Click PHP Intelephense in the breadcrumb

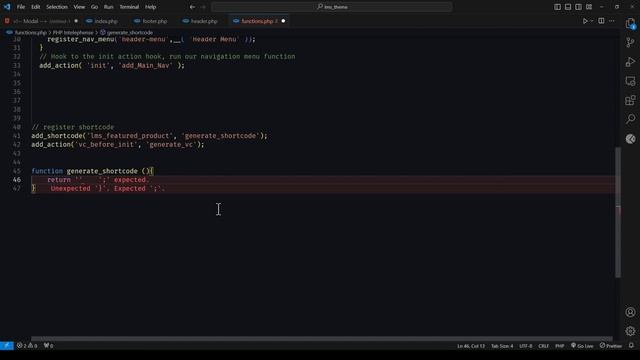pos(73,32)
